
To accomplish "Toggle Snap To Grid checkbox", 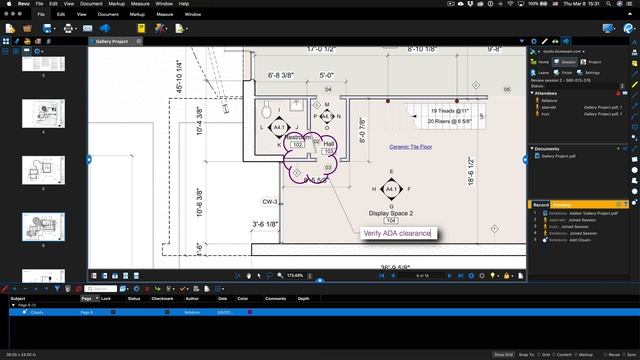I will coord(539,355).
